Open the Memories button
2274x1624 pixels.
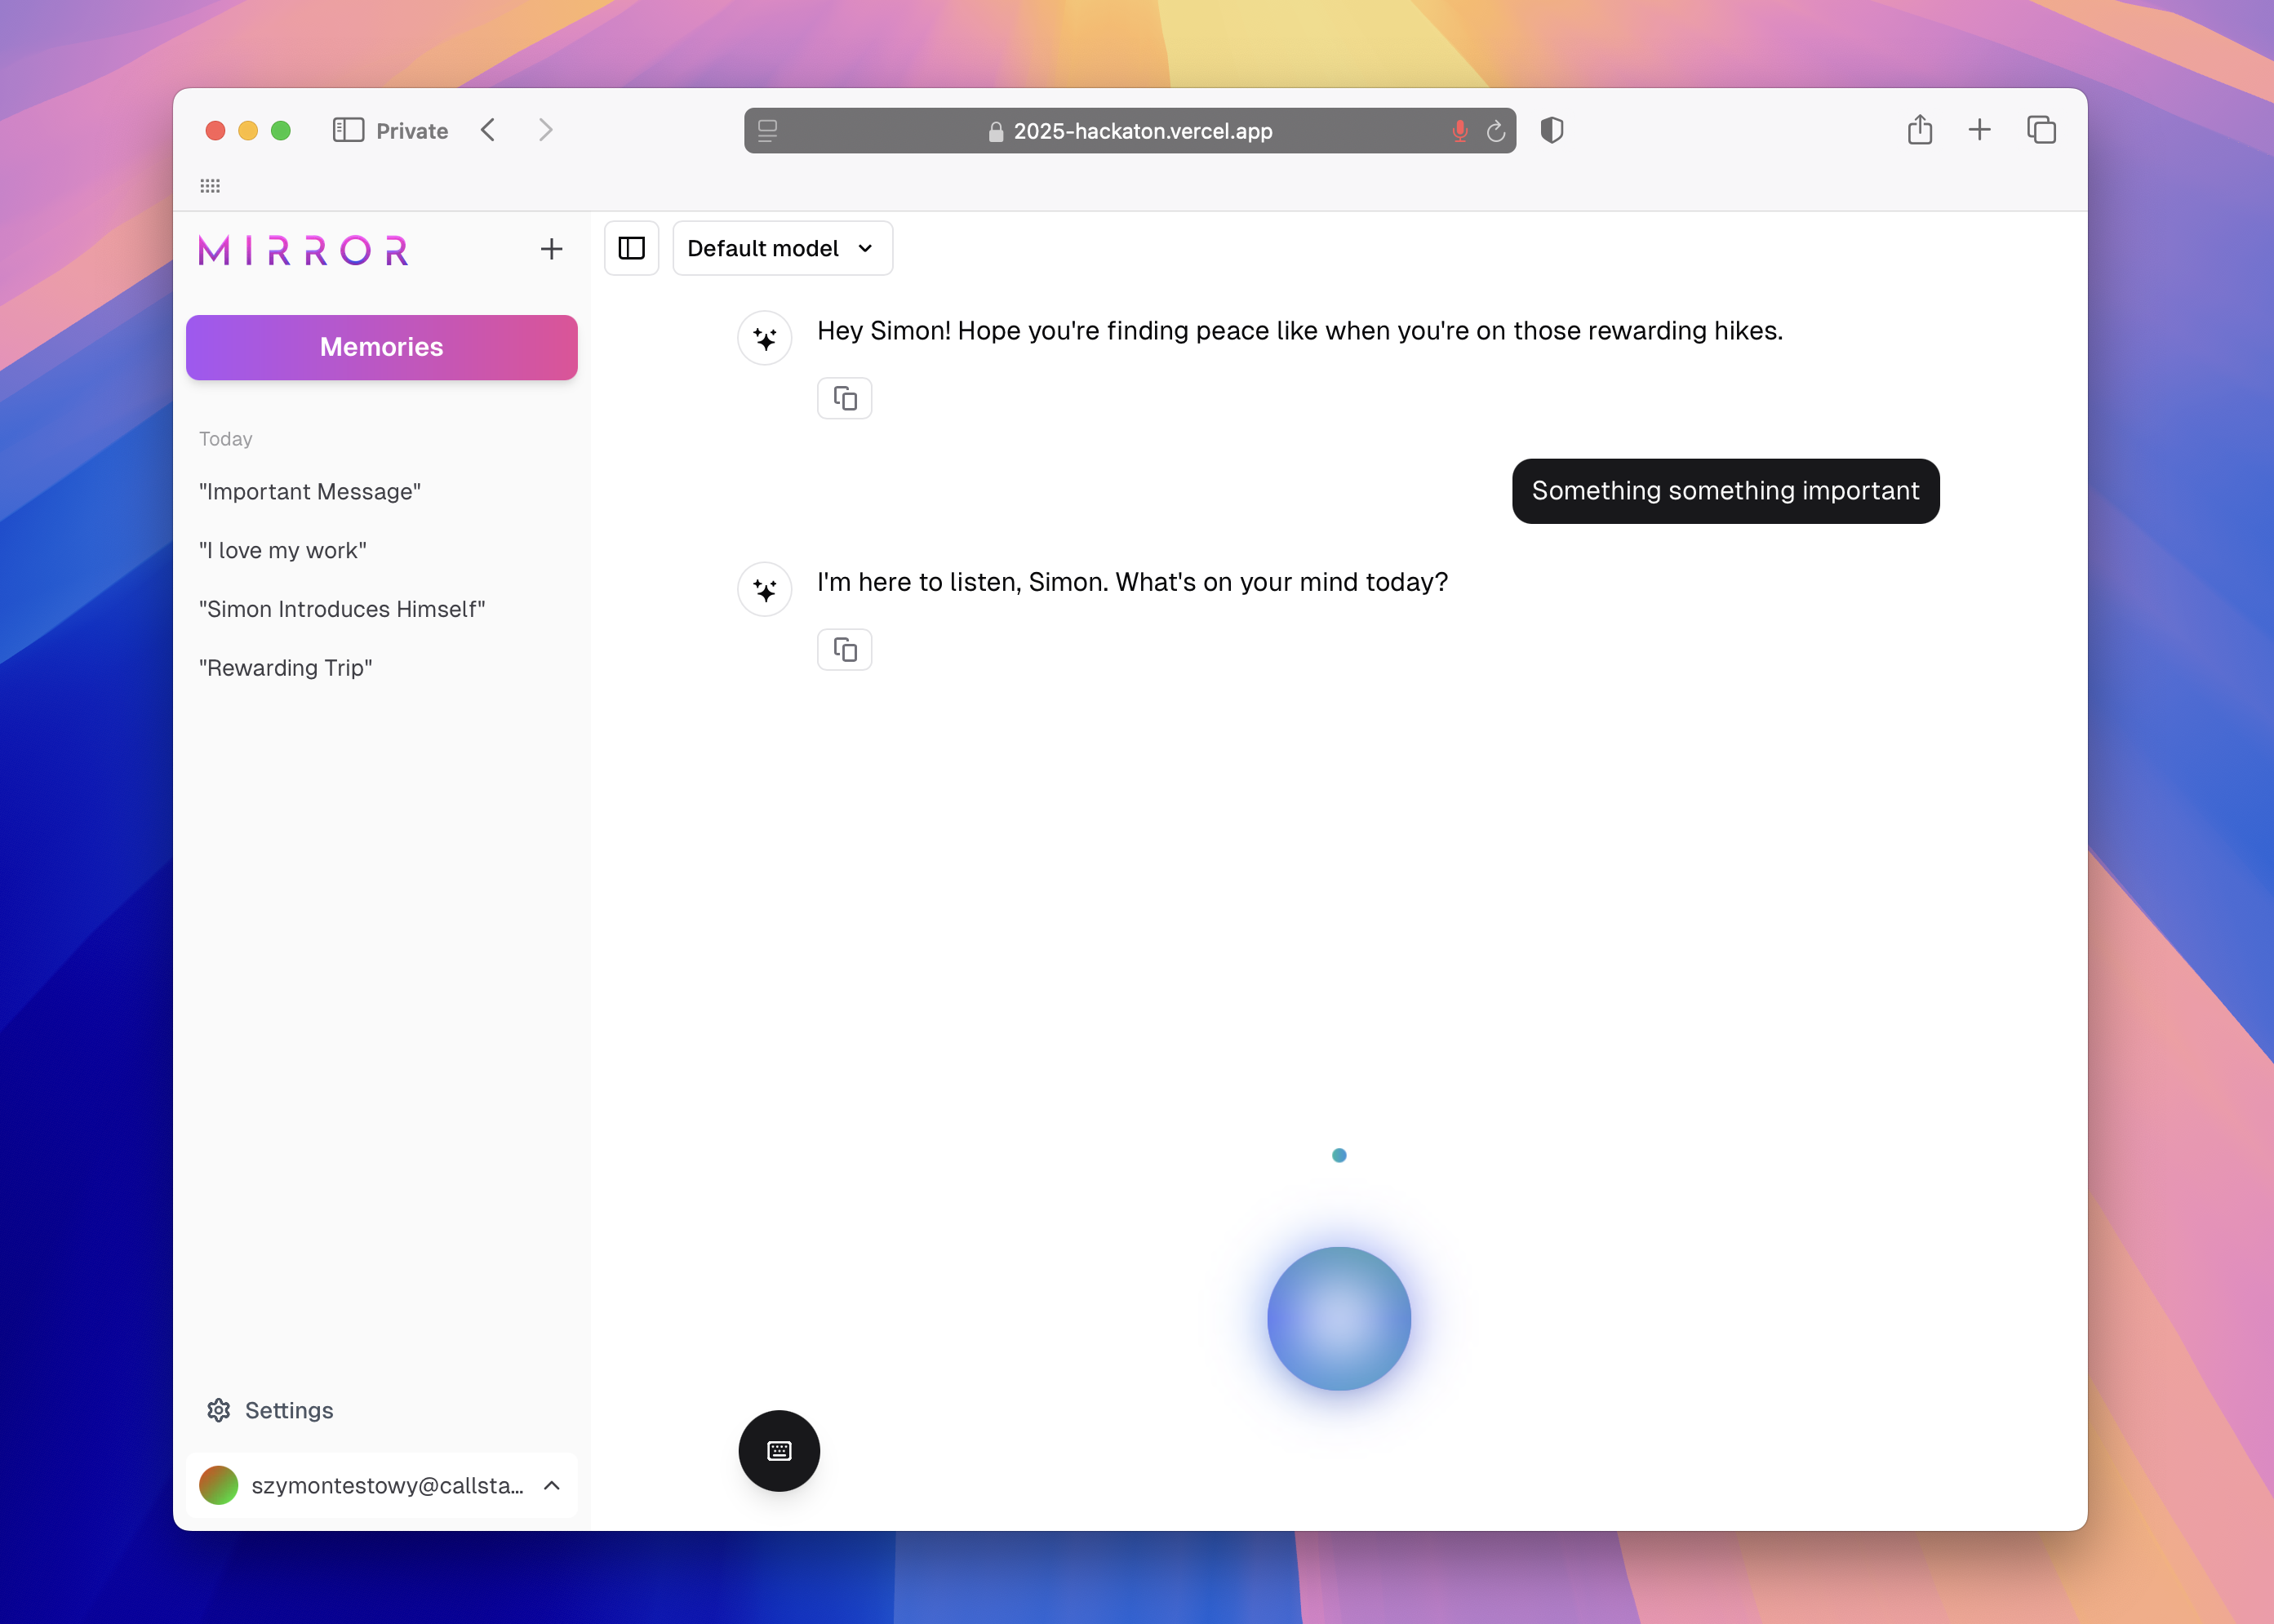click(x=381, y=347)
